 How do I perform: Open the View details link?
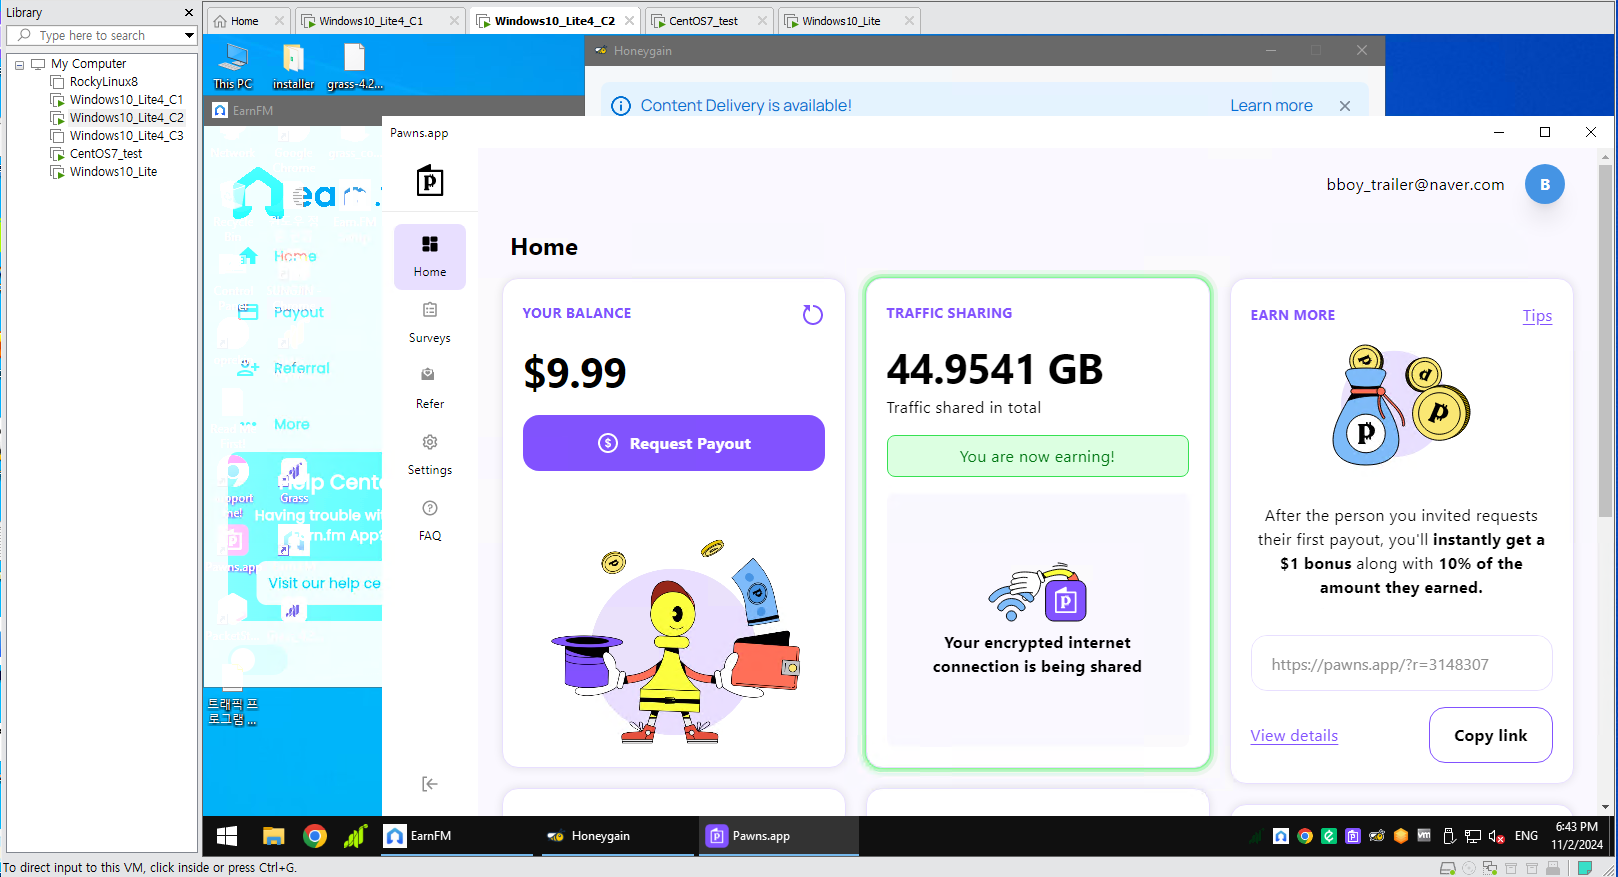(1294, 736)
